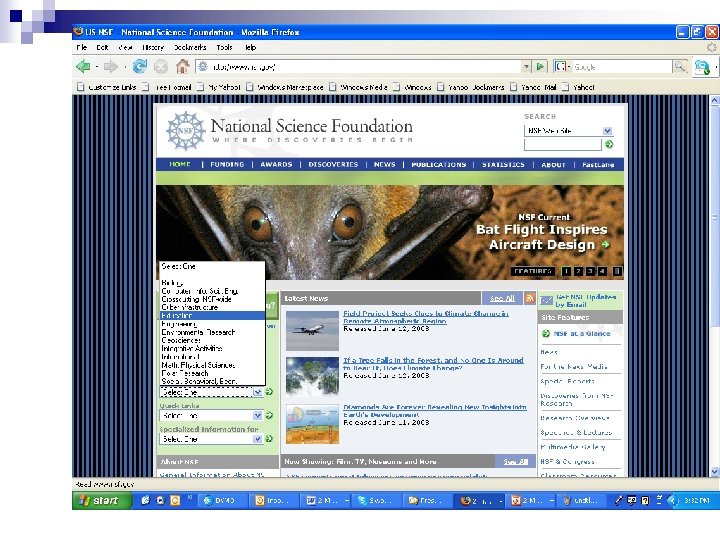
Task: Click the NSF snowflake logo
Action: pos(186,131)
